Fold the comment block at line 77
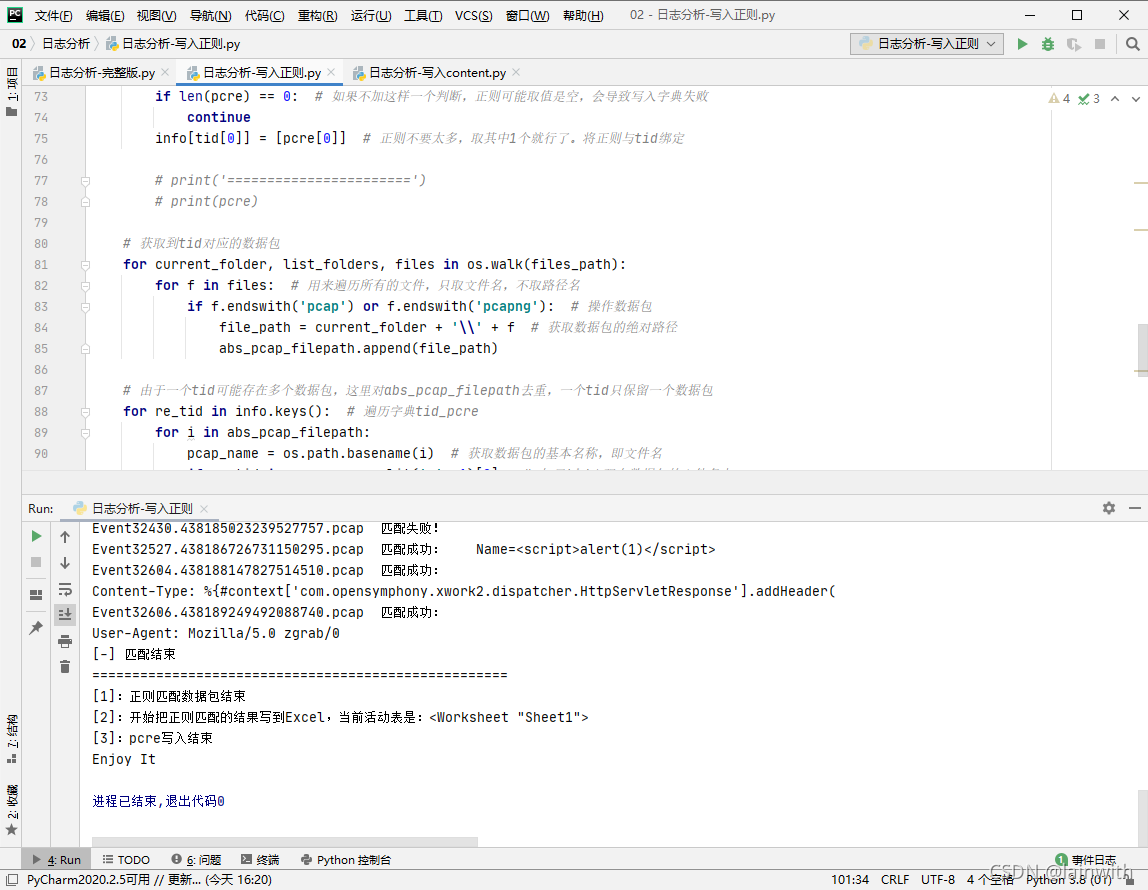The height and width of the screenshot is (890, 1148). (86, 181)
